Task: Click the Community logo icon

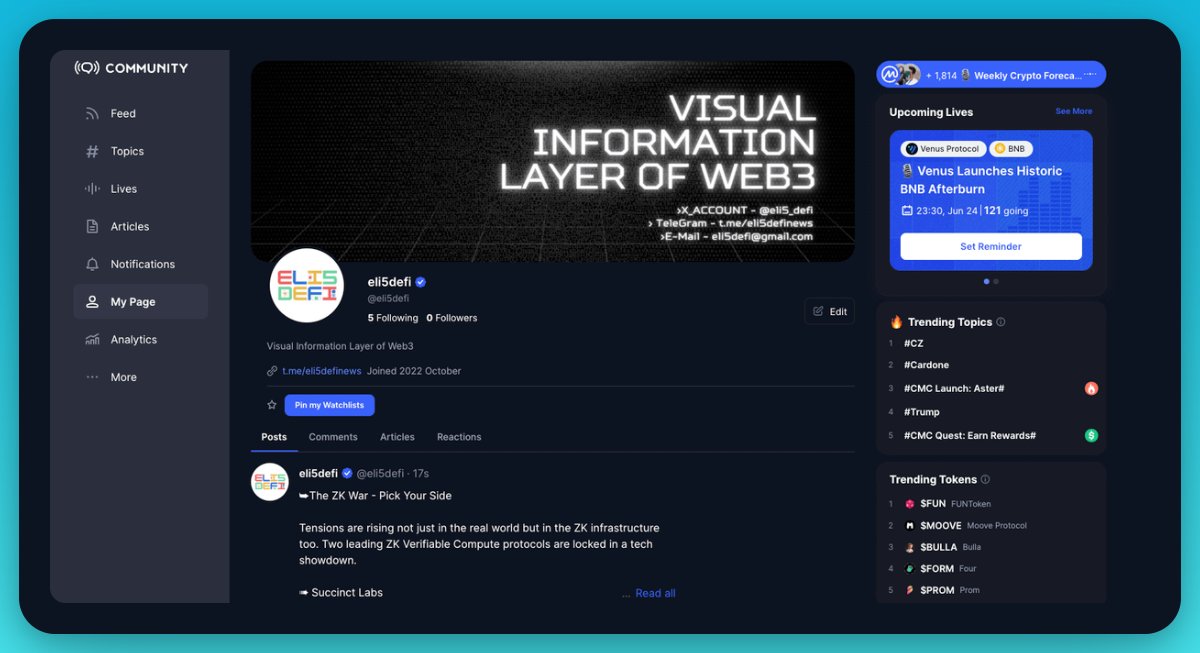Action: (x=87, y=68)
